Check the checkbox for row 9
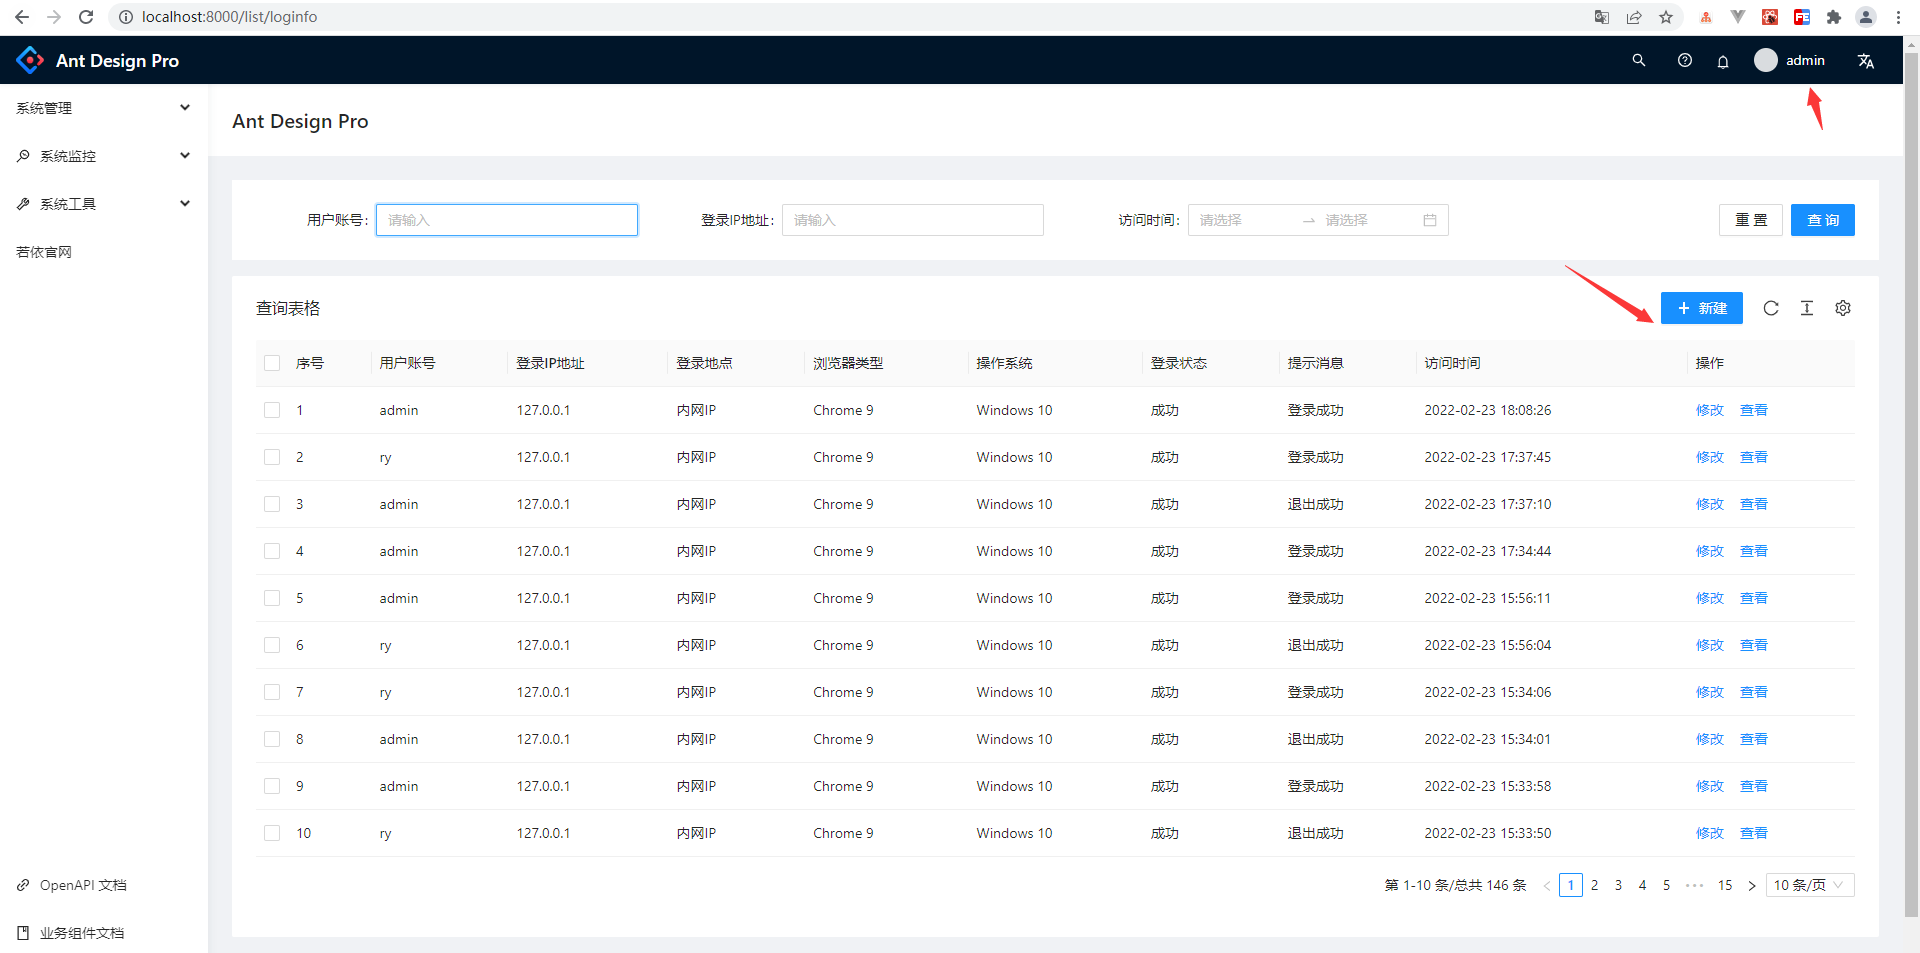 pos(272,786)
